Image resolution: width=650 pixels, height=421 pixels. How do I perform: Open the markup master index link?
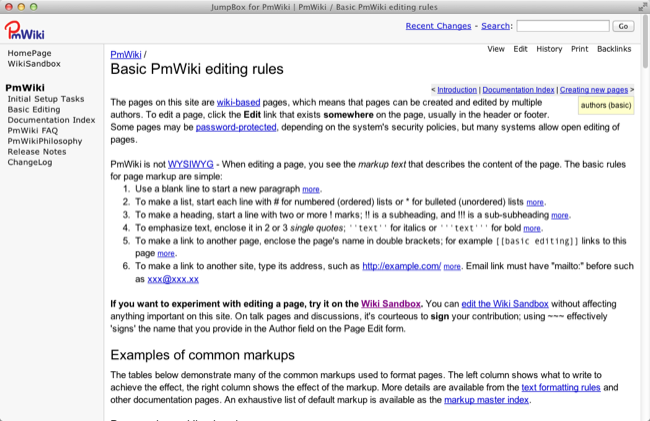point(486,400)
